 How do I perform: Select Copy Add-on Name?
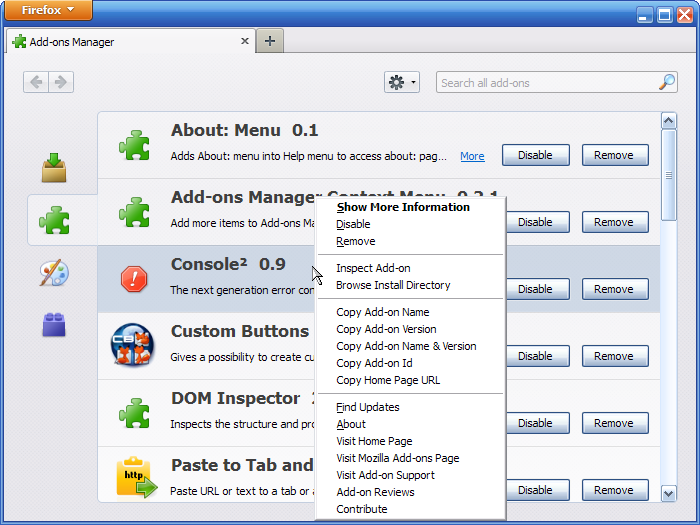[x=410, y=312]
